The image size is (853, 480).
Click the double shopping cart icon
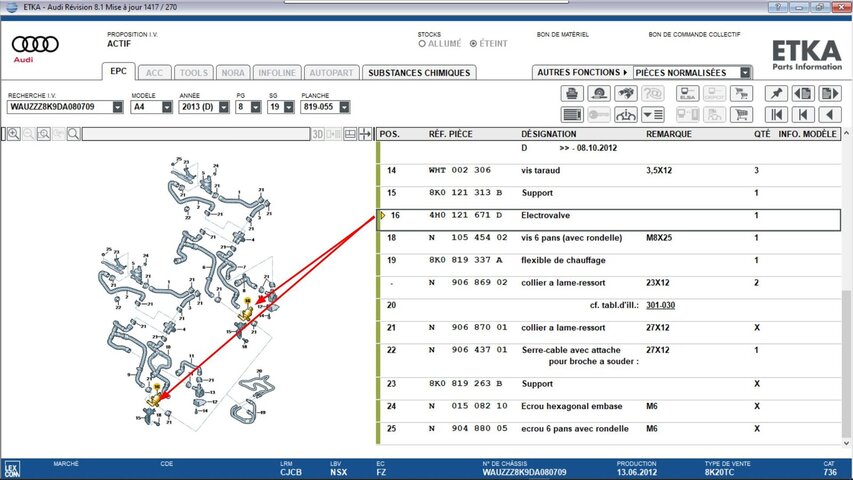(741, 94)
